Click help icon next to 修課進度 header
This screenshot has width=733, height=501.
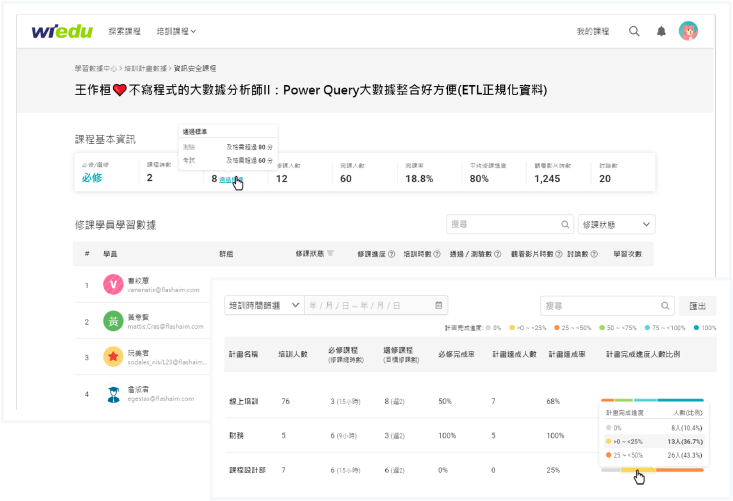[392, 254]
